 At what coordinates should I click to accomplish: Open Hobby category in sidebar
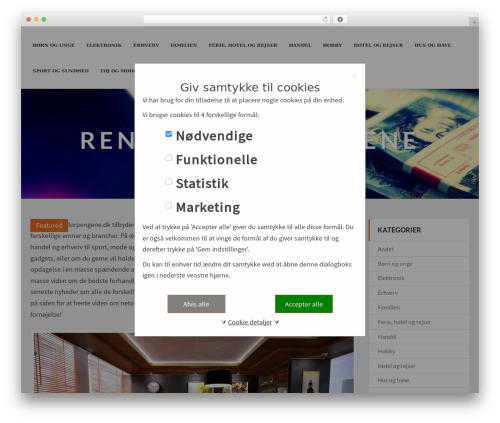pyautogui.click(x=386, y=351)
